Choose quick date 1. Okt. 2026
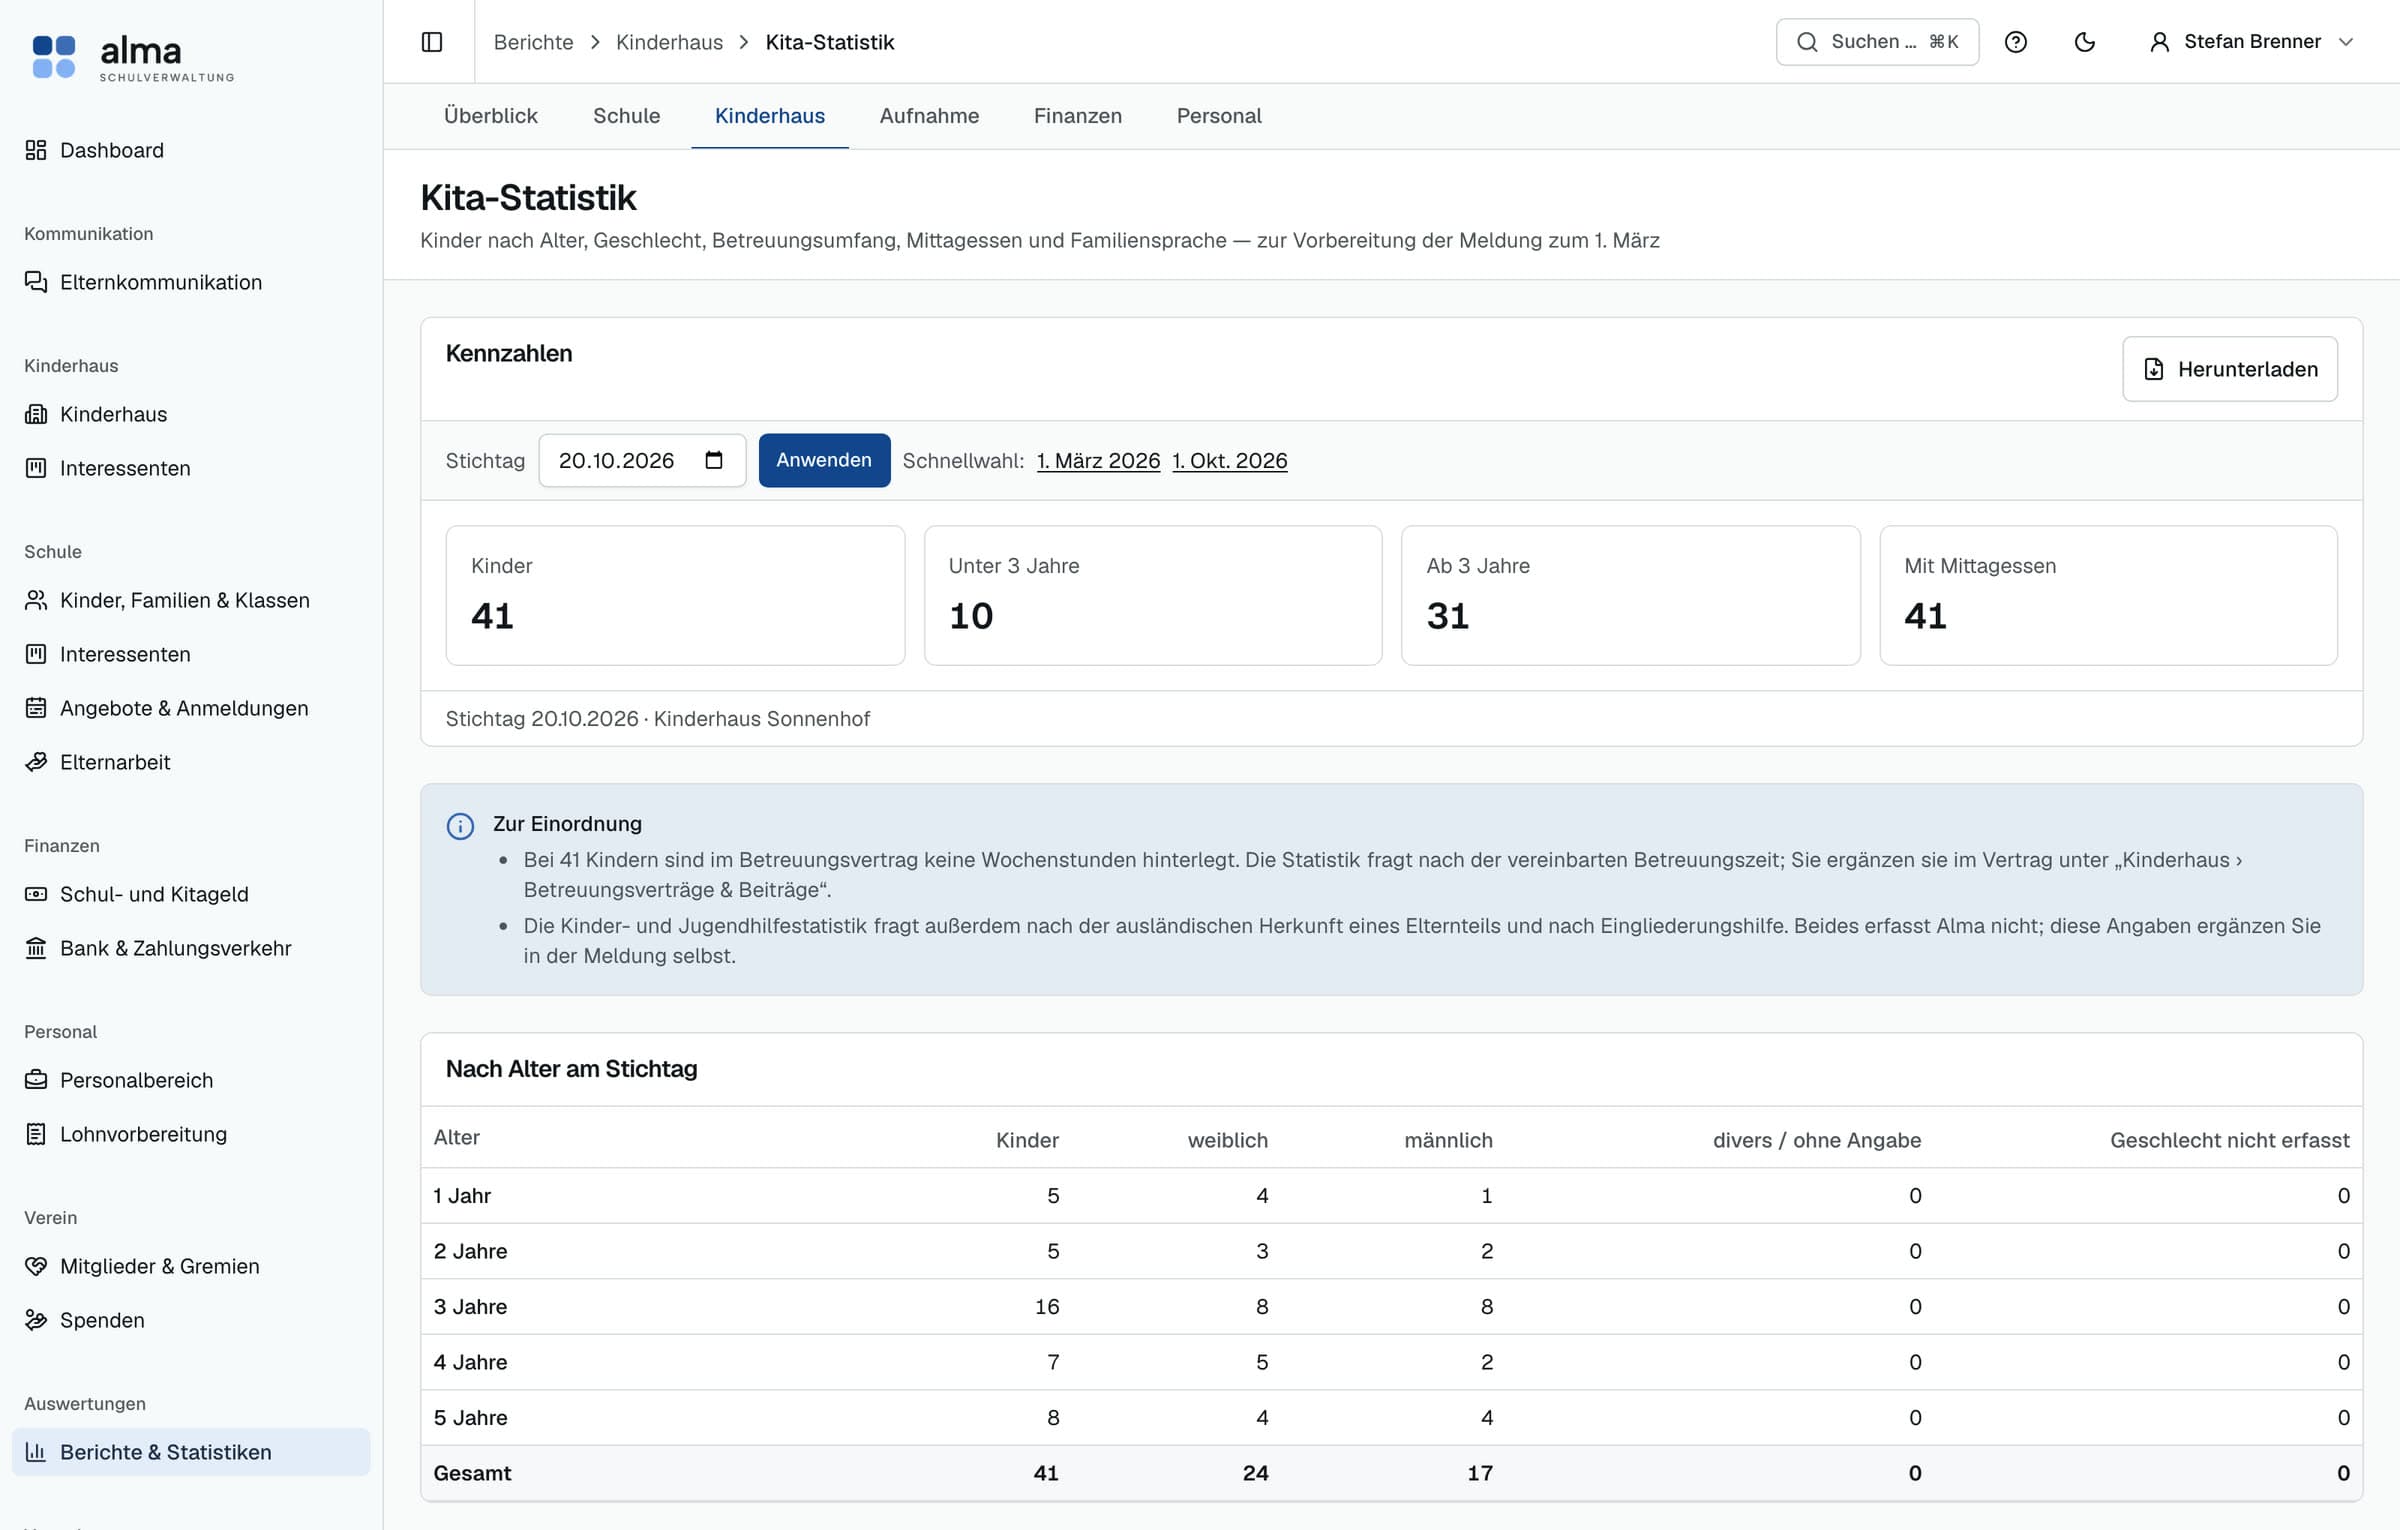The height and width of the screenshot is (1530, 2400). tap(1230, 461)
